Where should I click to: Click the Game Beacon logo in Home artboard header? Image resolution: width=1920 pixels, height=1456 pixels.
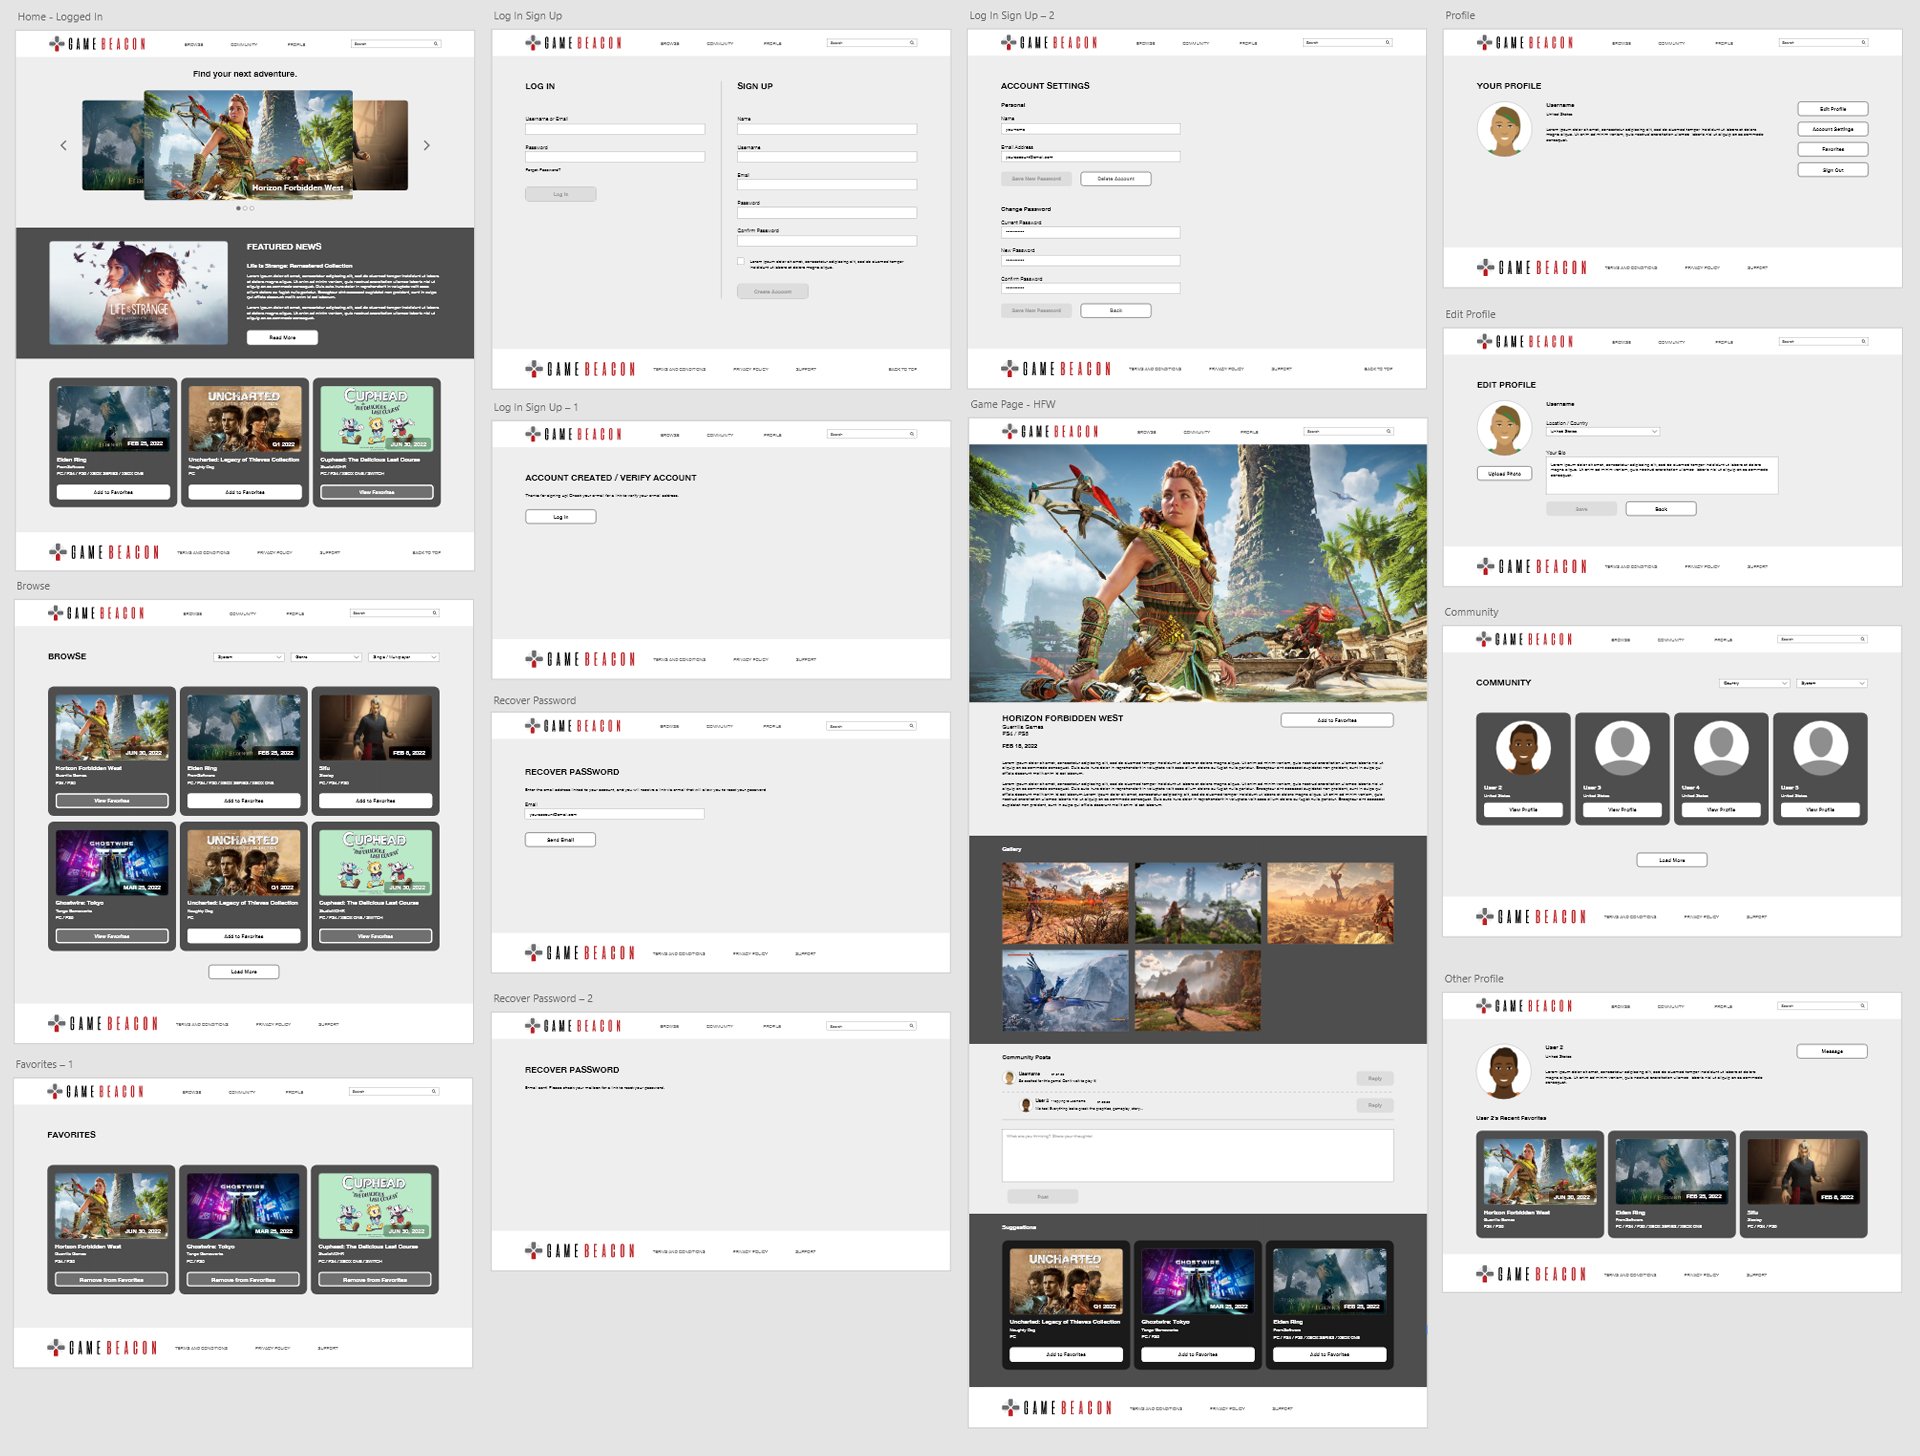point(98,44)
